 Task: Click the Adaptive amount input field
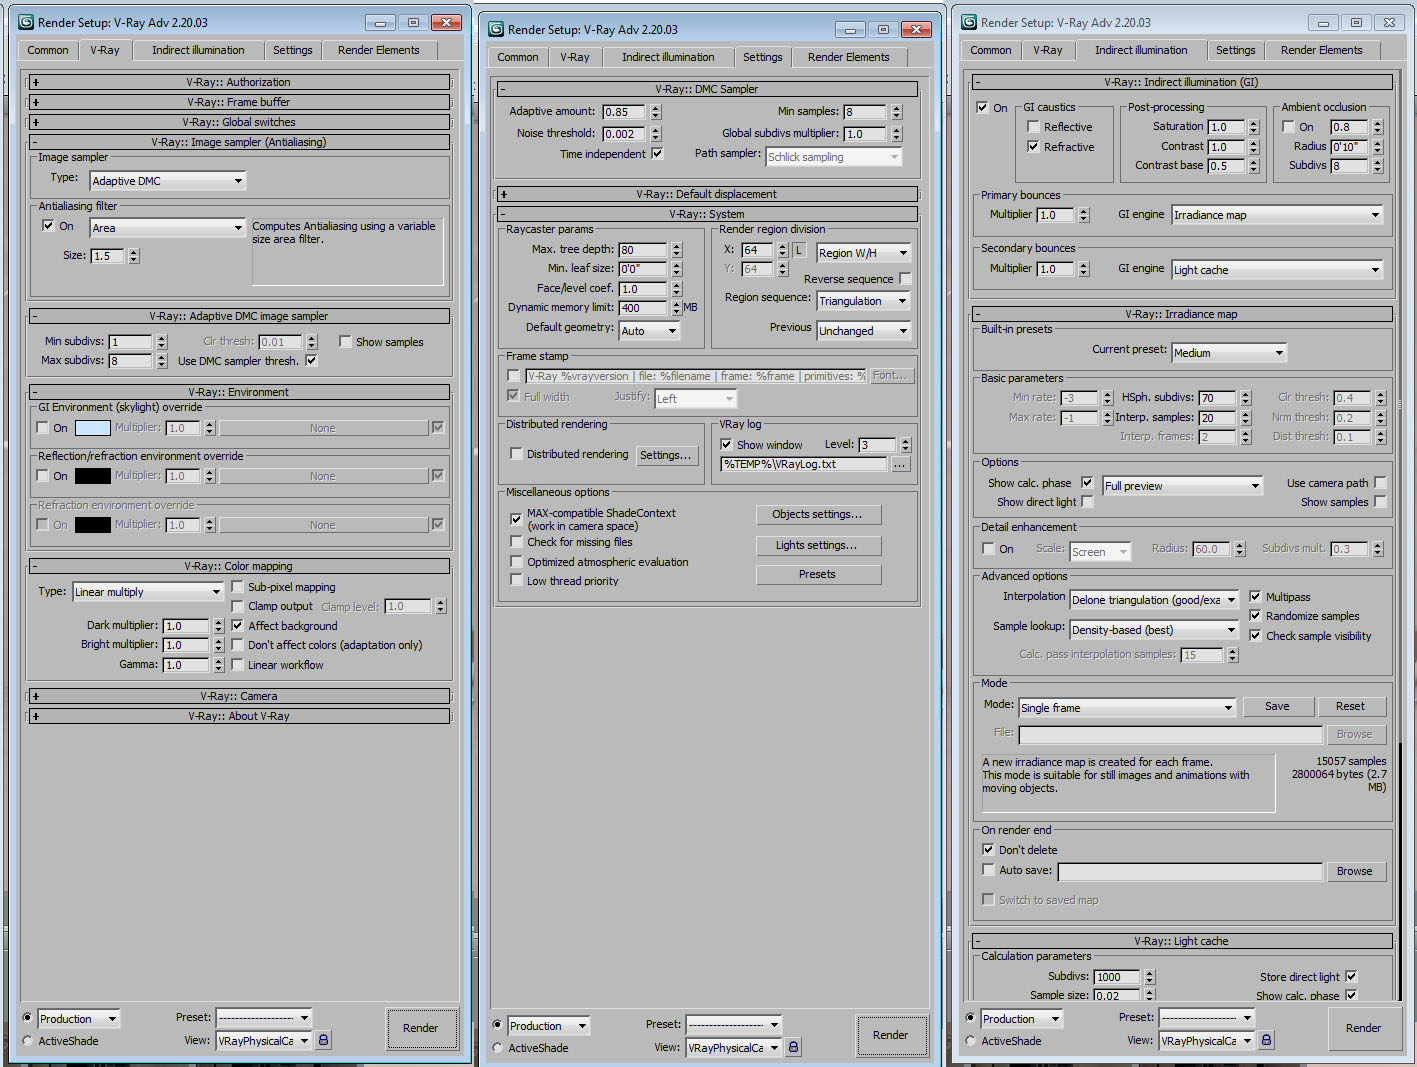tap(625, 112)
